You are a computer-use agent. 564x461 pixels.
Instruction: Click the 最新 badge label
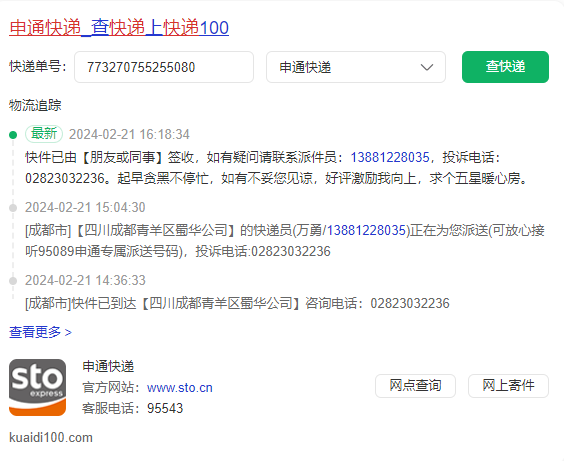tap(44, 134)
